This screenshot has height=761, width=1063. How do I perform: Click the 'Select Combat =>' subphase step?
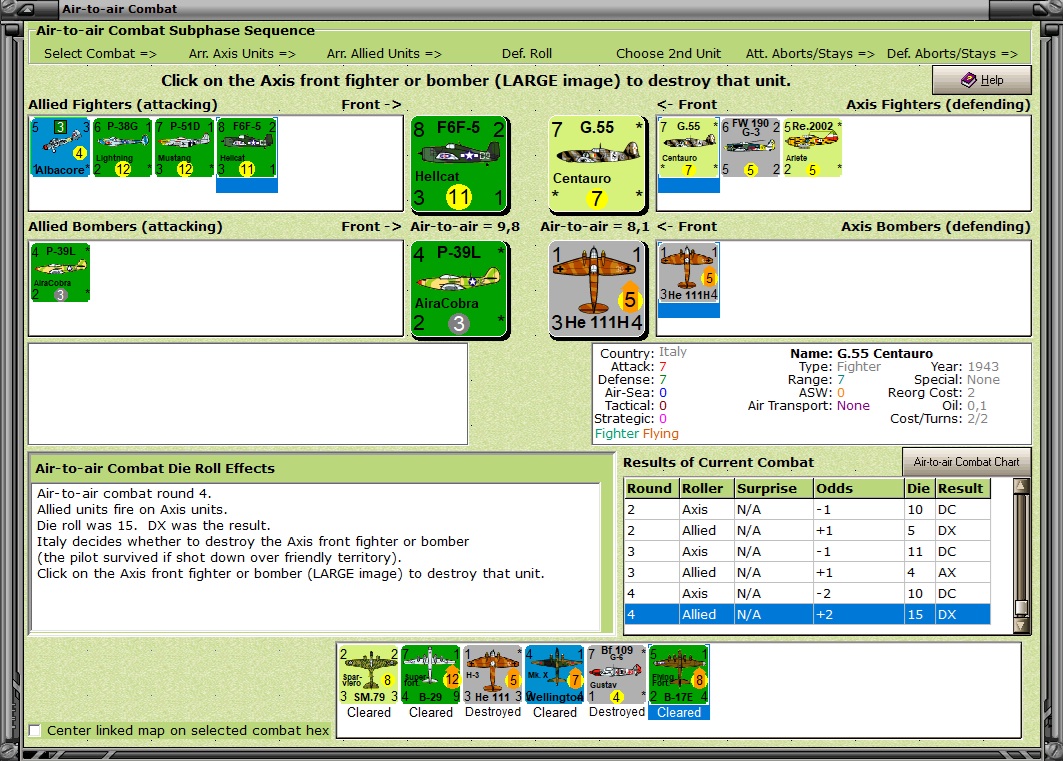pos(100,54)
